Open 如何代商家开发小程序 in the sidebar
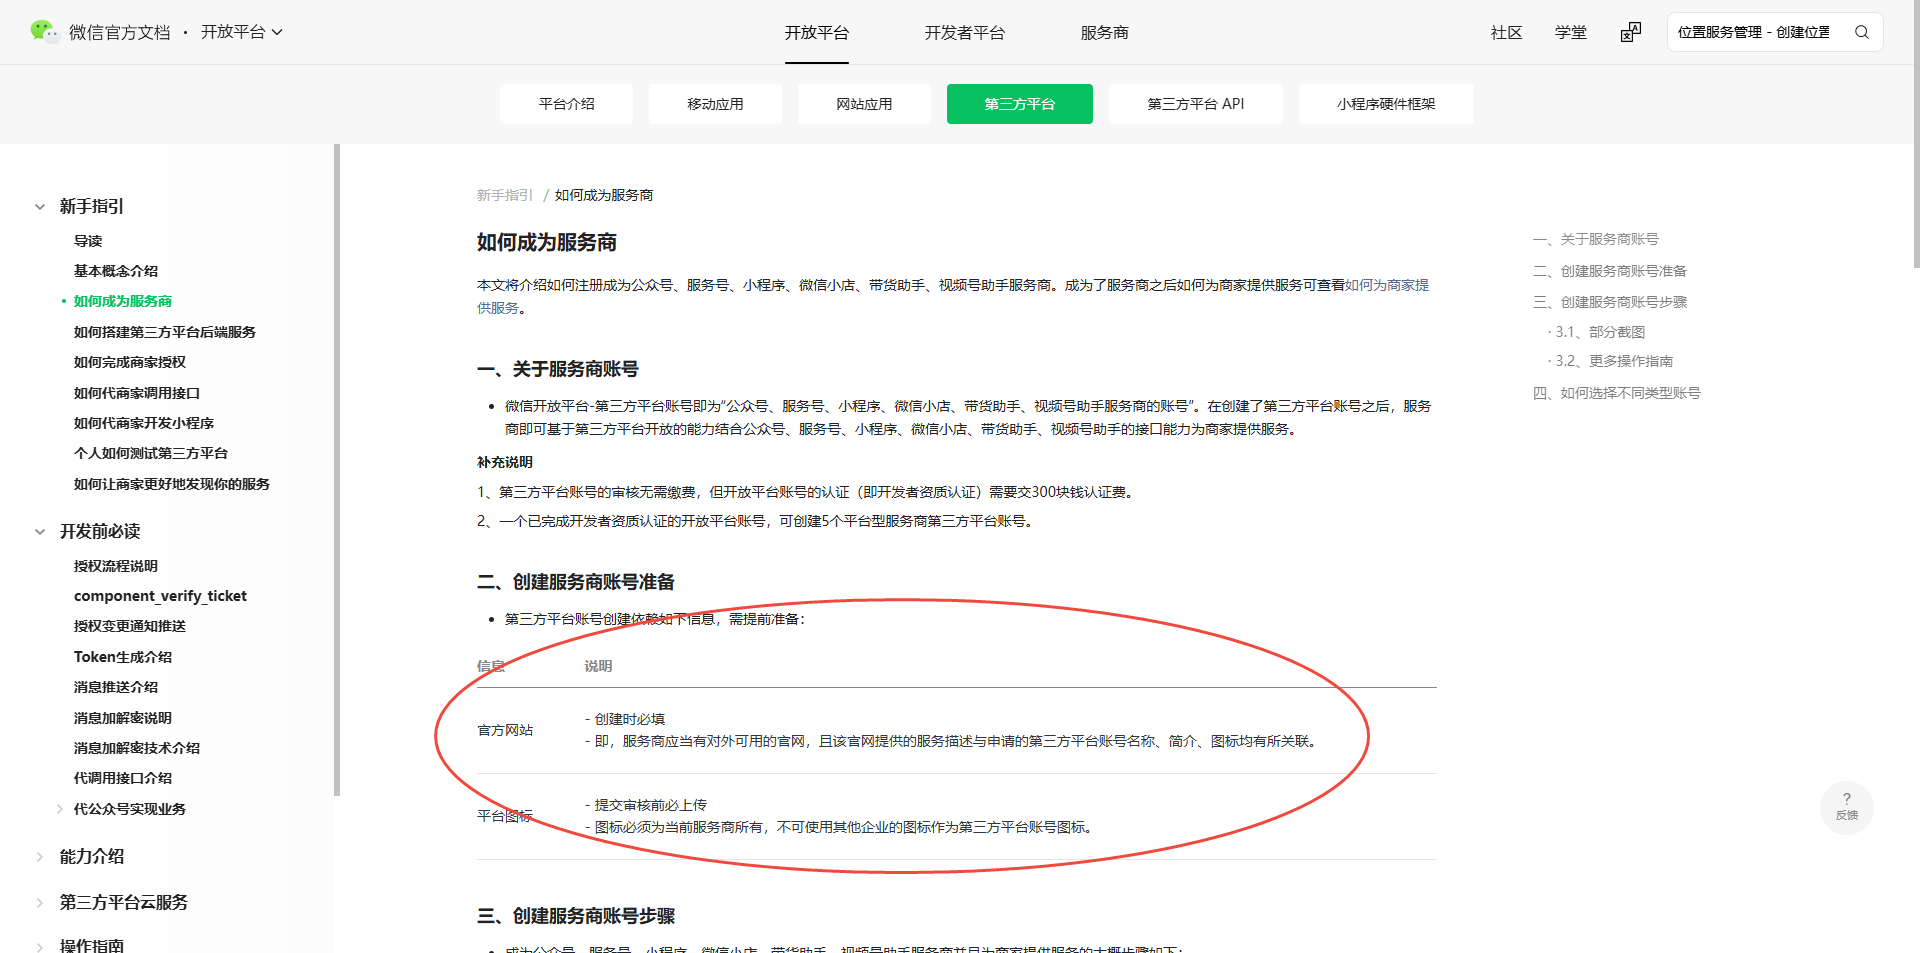Viewport: 1920px width, 953px height. (144, 423)
